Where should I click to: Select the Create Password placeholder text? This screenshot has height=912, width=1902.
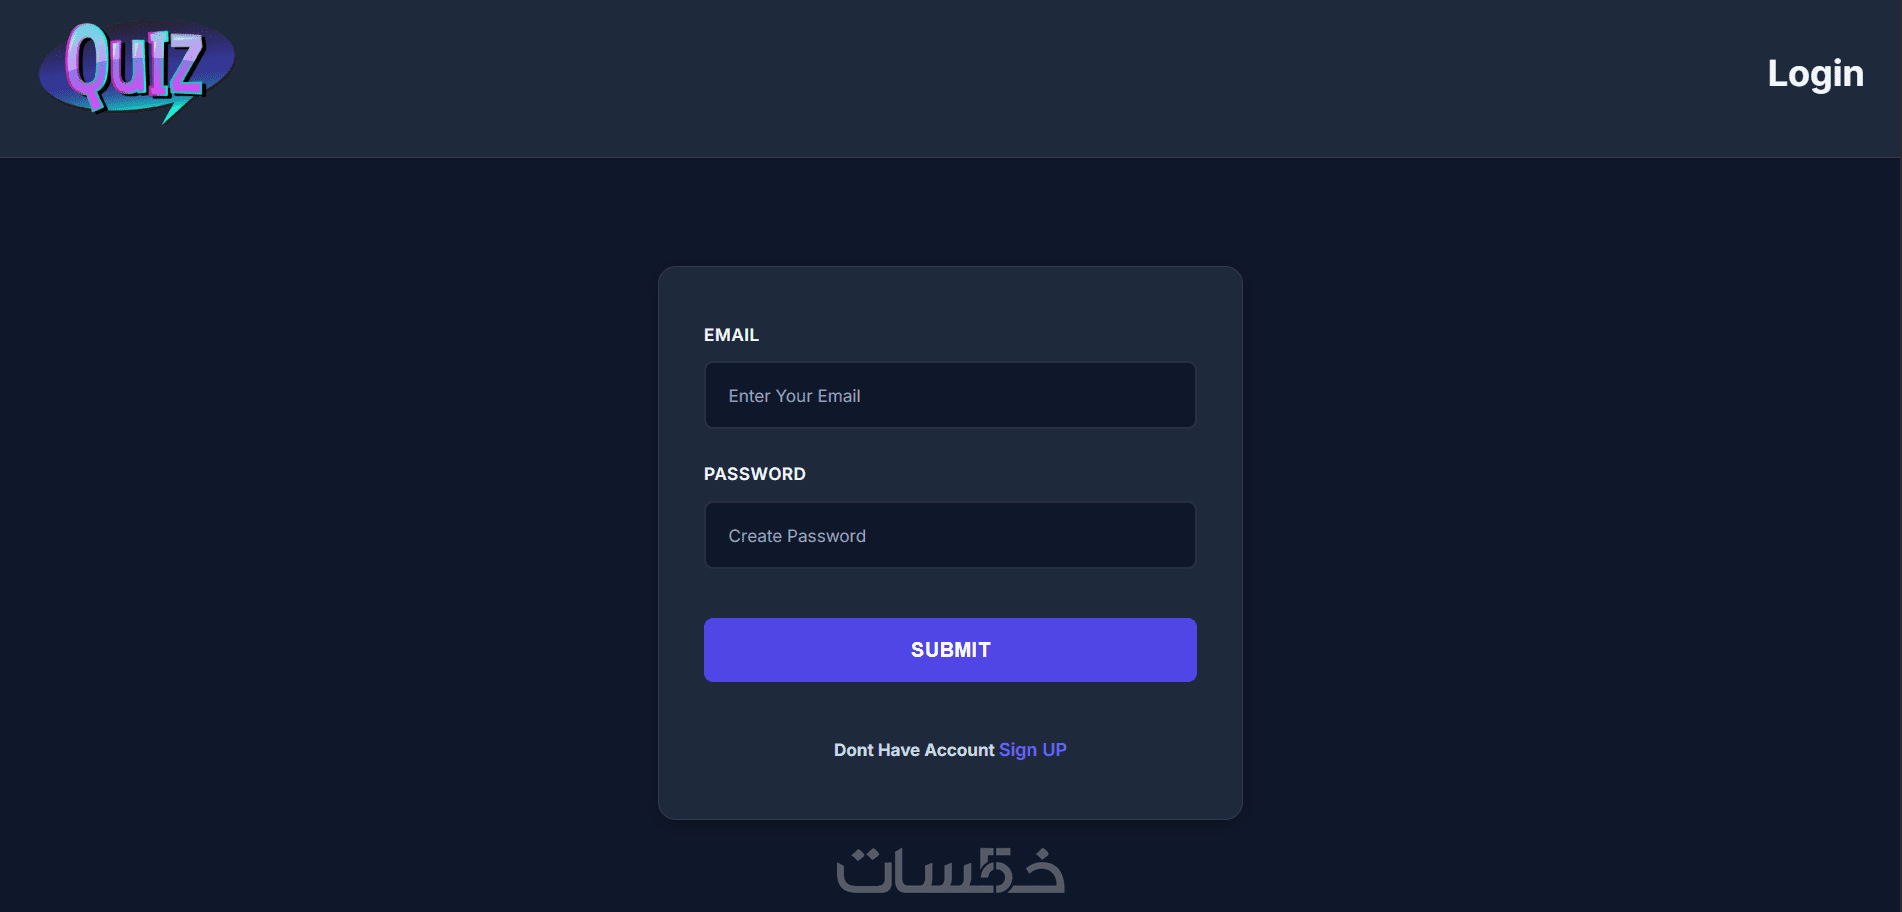(797, 536)
